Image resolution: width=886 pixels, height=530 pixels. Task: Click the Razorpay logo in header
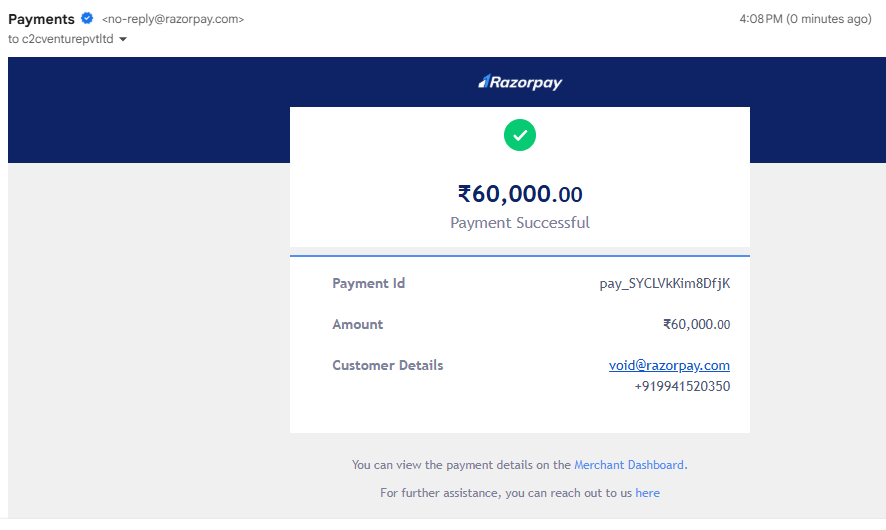520,82
